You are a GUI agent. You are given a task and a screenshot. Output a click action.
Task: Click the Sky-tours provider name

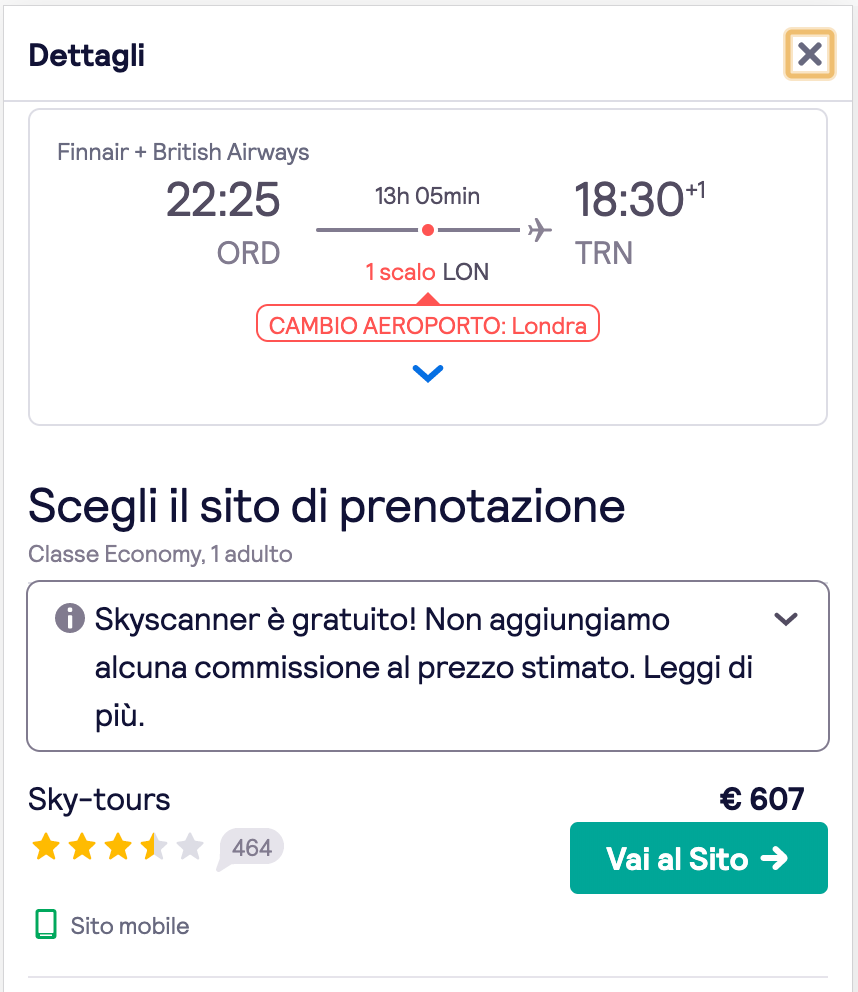(x=99, y=799)
